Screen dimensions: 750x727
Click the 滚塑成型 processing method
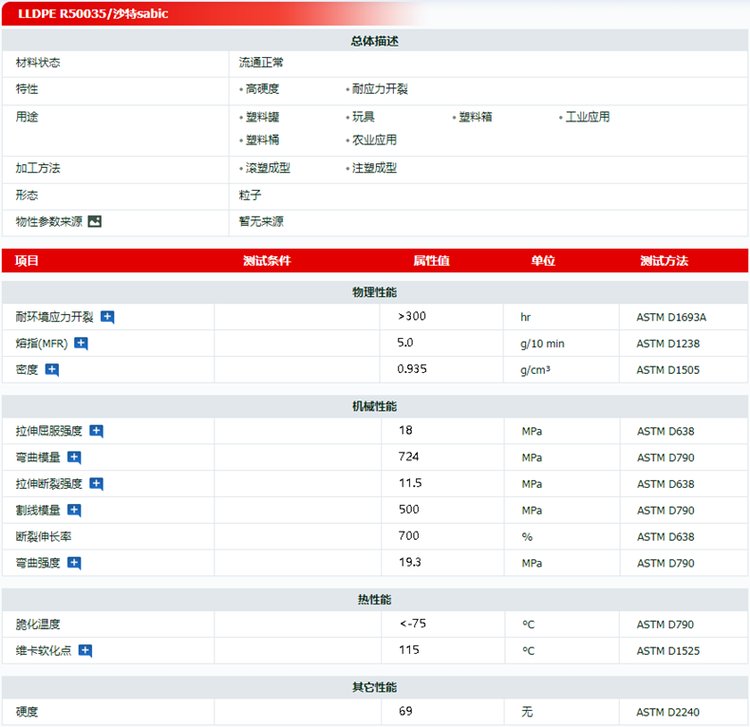click(x=268, y=168)
